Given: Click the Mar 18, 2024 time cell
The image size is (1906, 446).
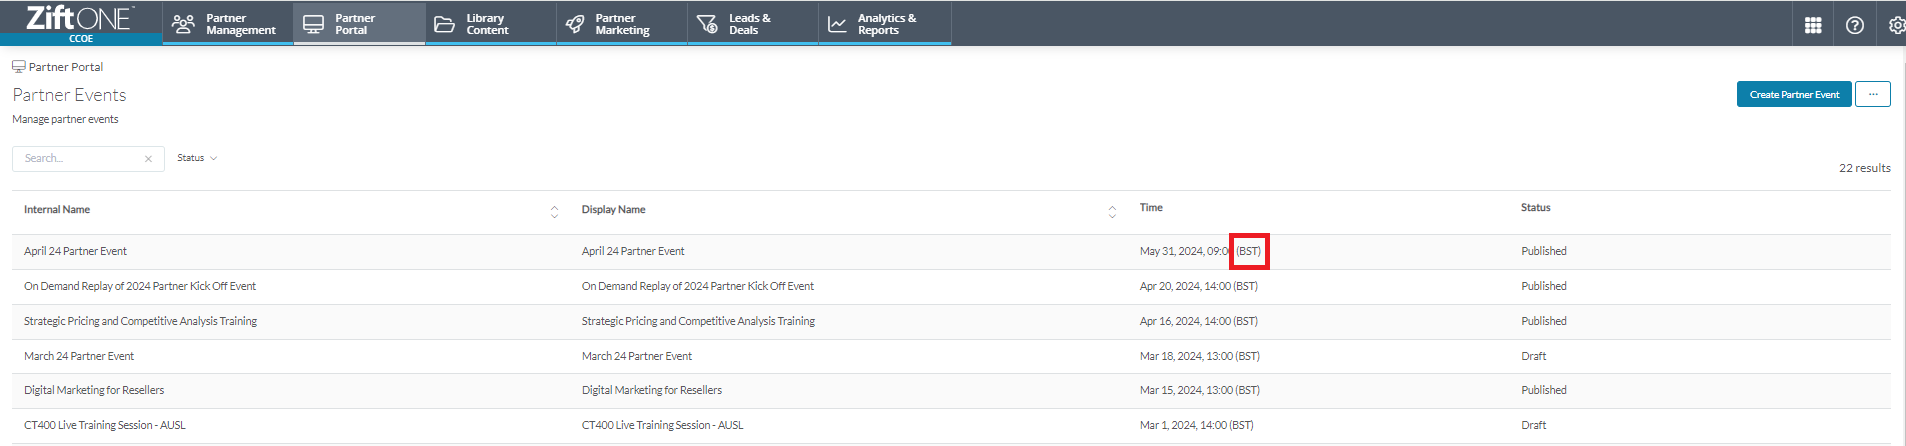Looking at the screenshot, I should (x=1200, y=356).
